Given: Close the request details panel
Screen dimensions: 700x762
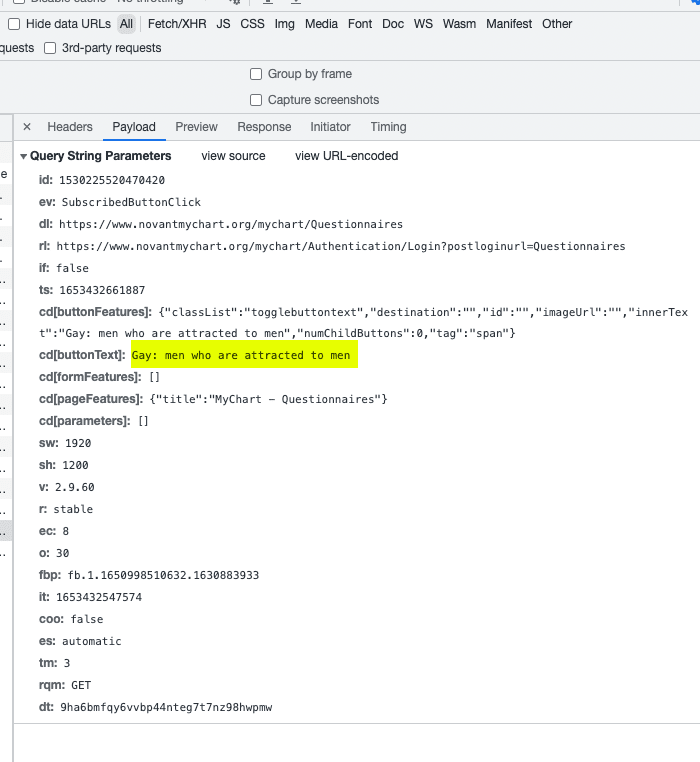Looking at the screenshot, I should [27, 127].
